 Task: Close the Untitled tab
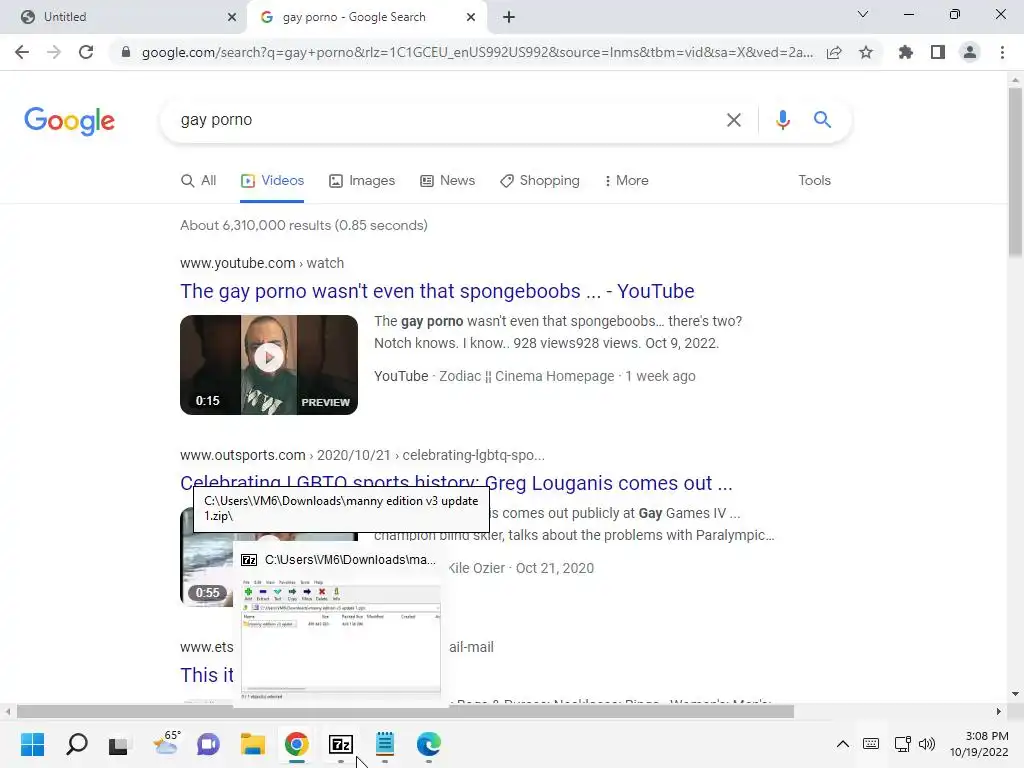pos(232,17)
